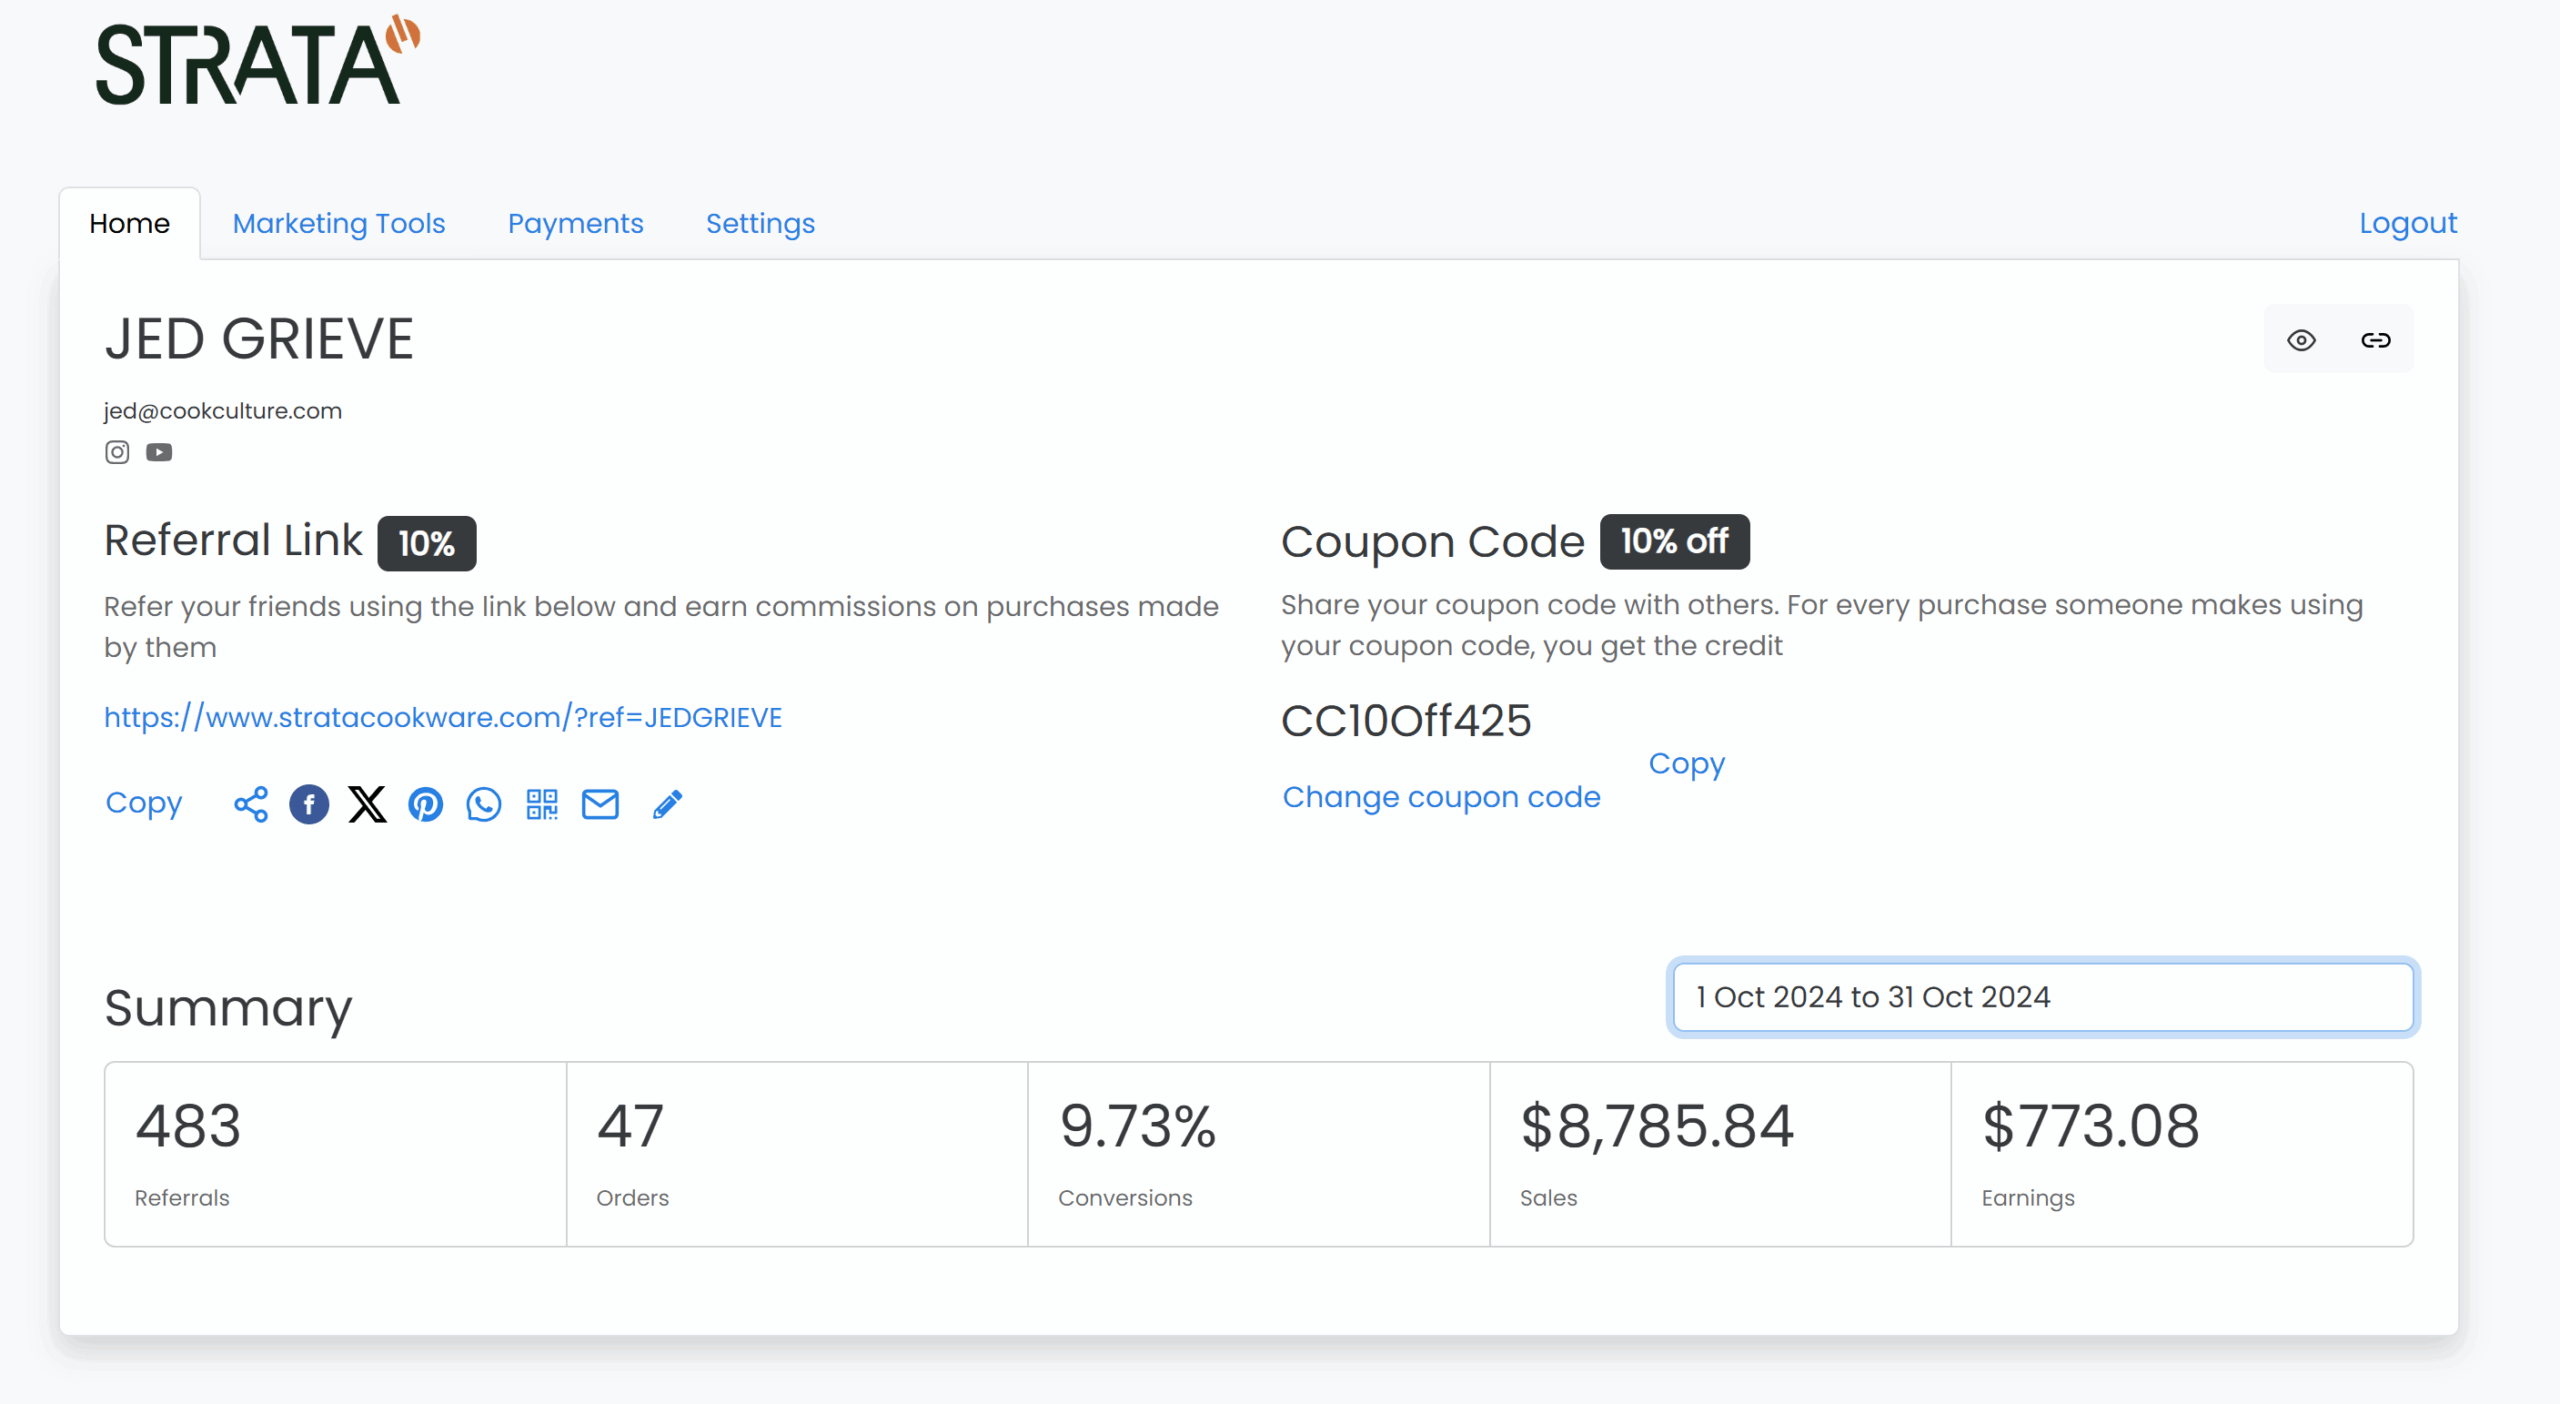Select the Home tab
This screenshot has width=2560, height=1404.
click(130, 223)
